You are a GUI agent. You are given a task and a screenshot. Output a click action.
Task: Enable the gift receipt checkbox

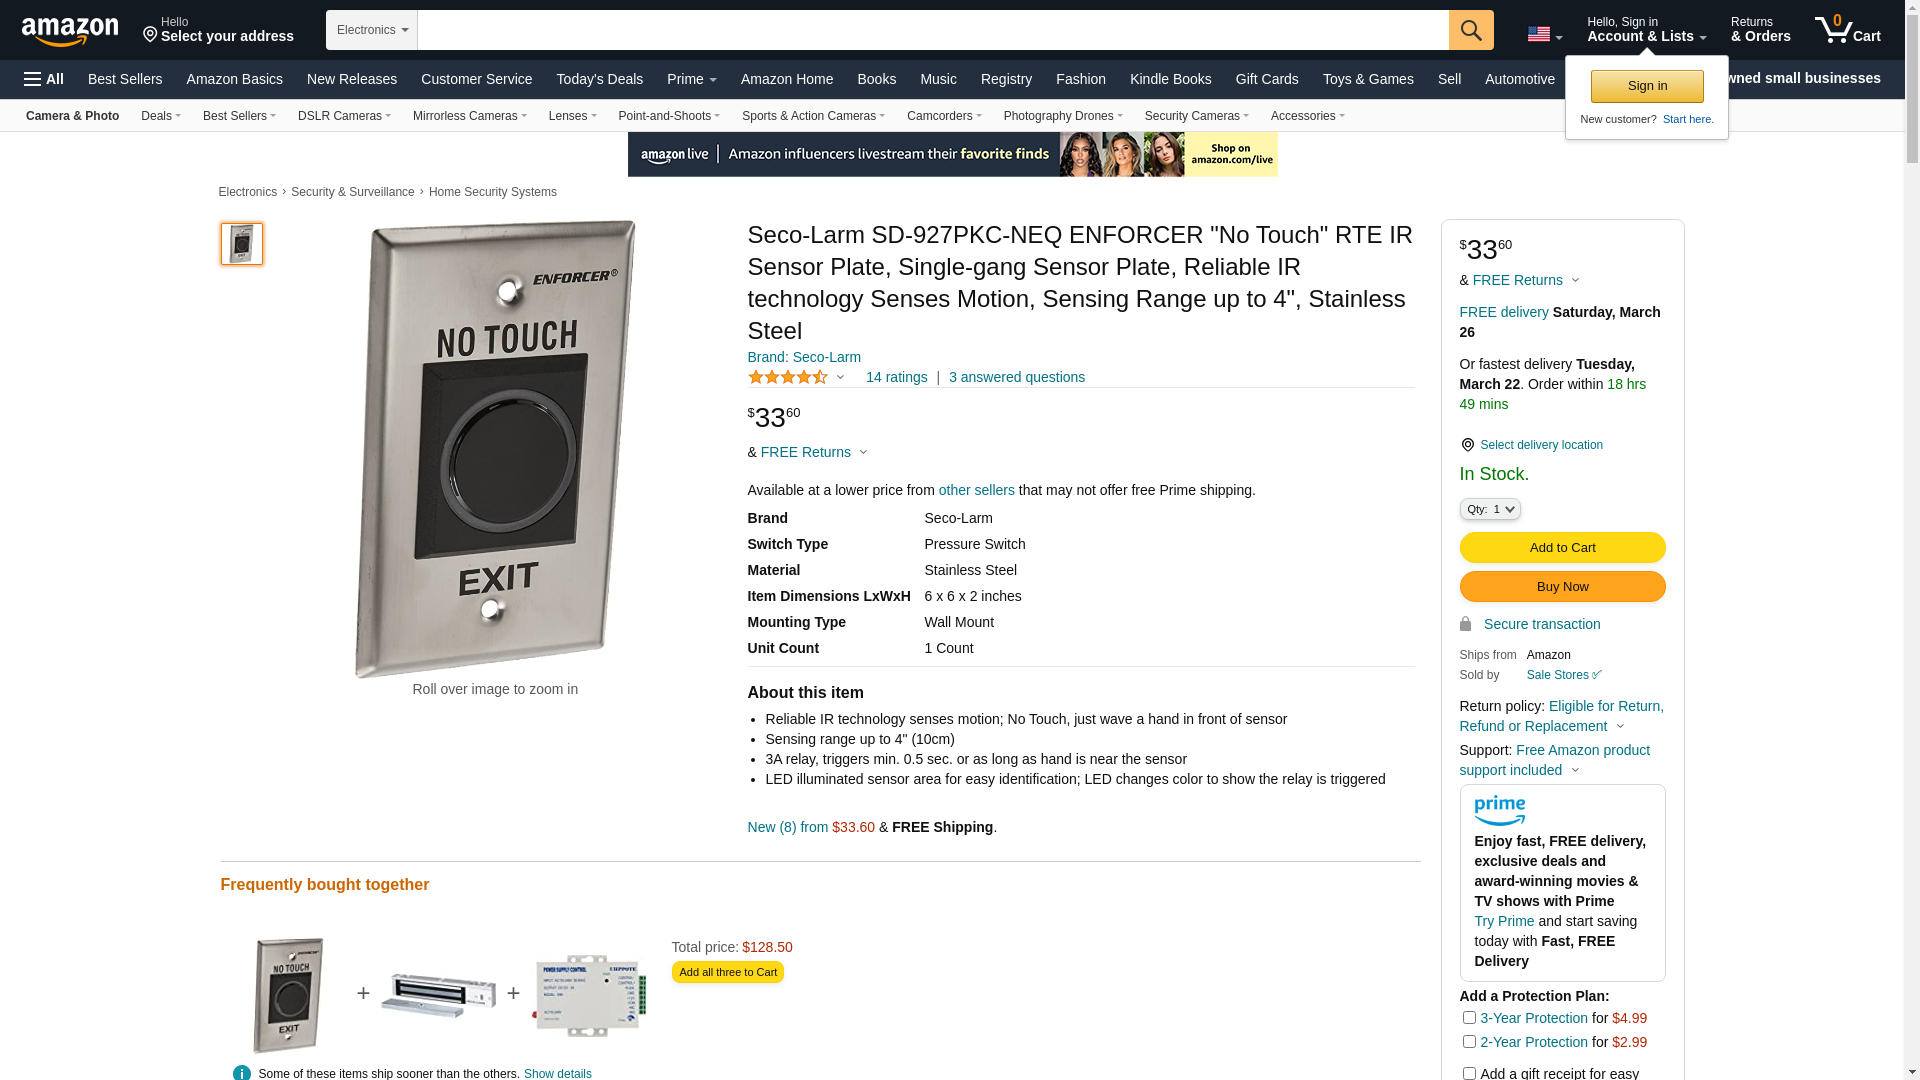click(1469, 1073)
